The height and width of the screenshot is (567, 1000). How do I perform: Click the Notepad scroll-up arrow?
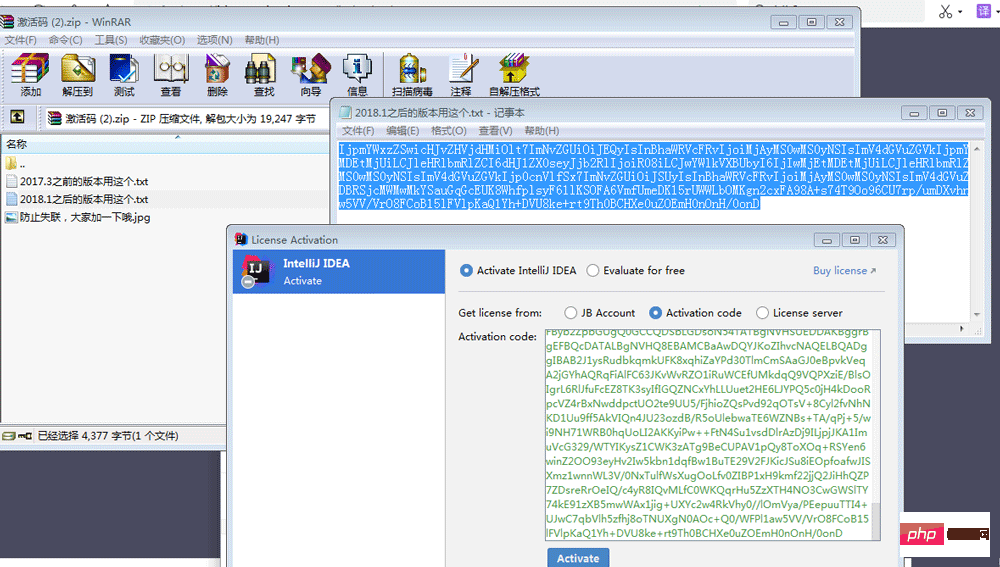point(976,148)
